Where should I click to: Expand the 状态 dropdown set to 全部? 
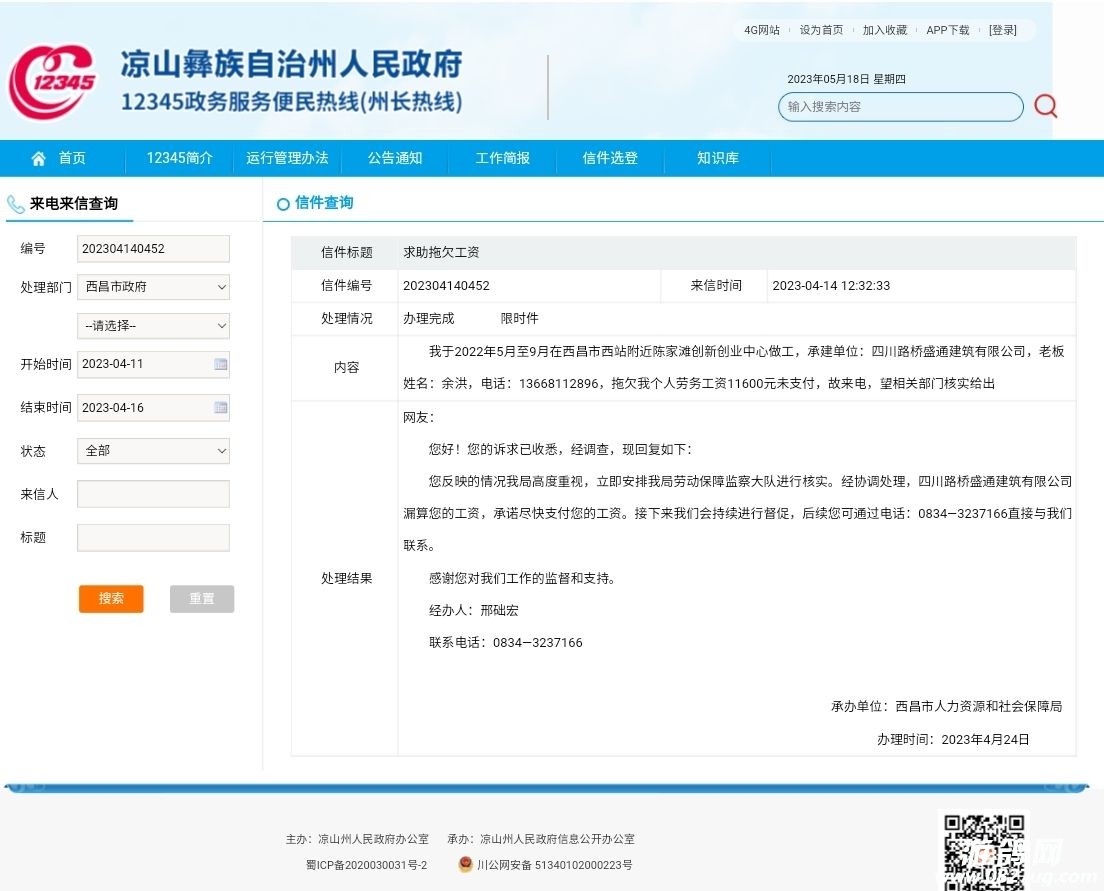tap(153, 451)
